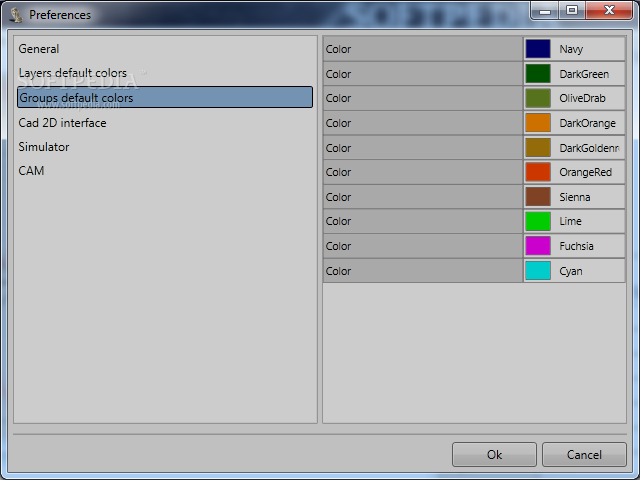The height and width of the screenshot is (480, 640).
Task: Select the Color label beside Cyan
Action: [338, 271]
